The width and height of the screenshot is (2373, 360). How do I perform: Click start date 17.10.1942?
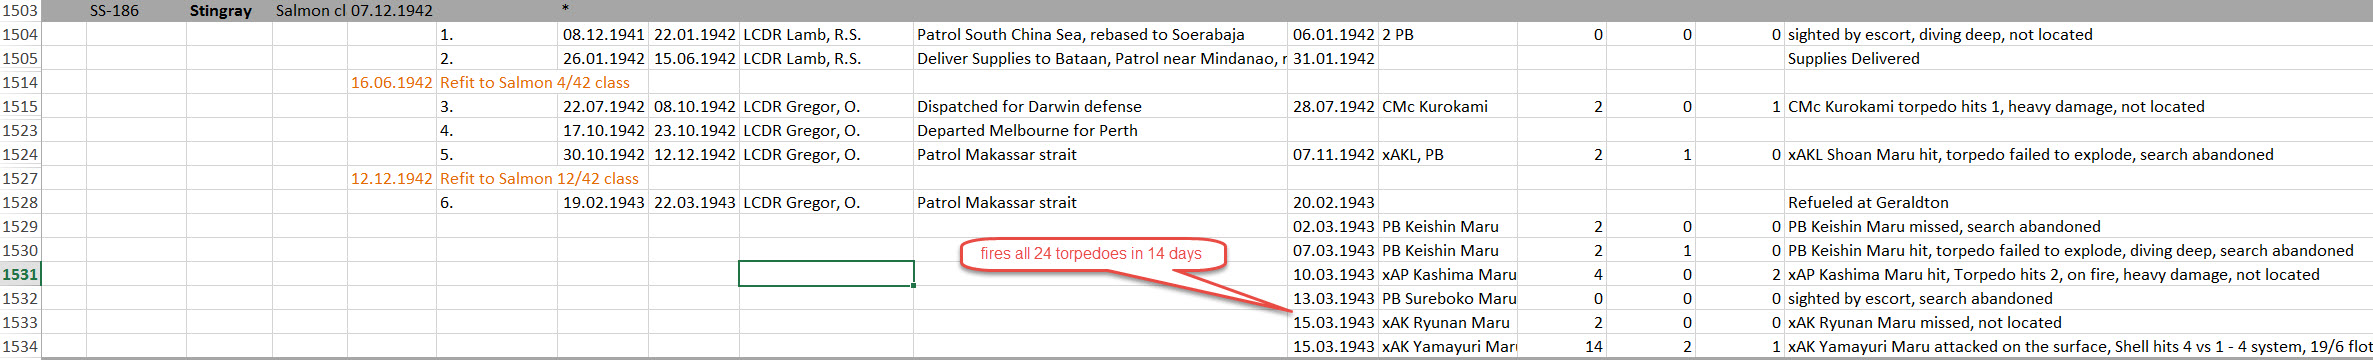[603, 130]
